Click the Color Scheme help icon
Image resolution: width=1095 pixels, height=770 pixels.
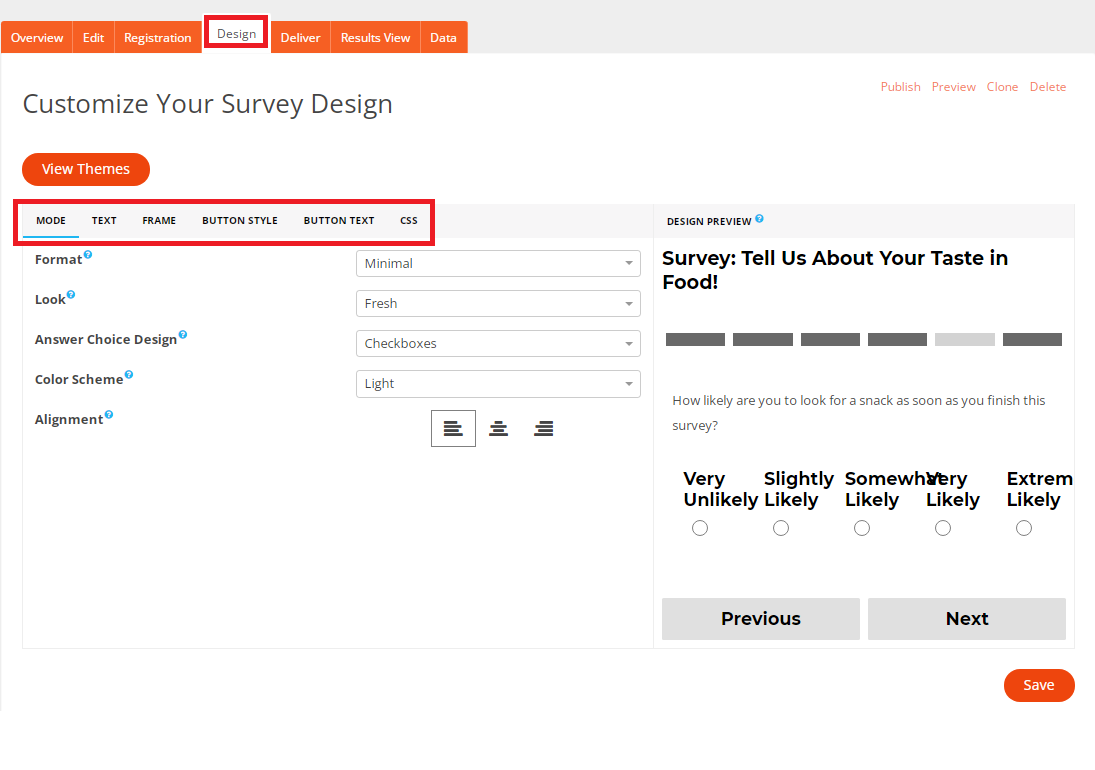point(131,373)
